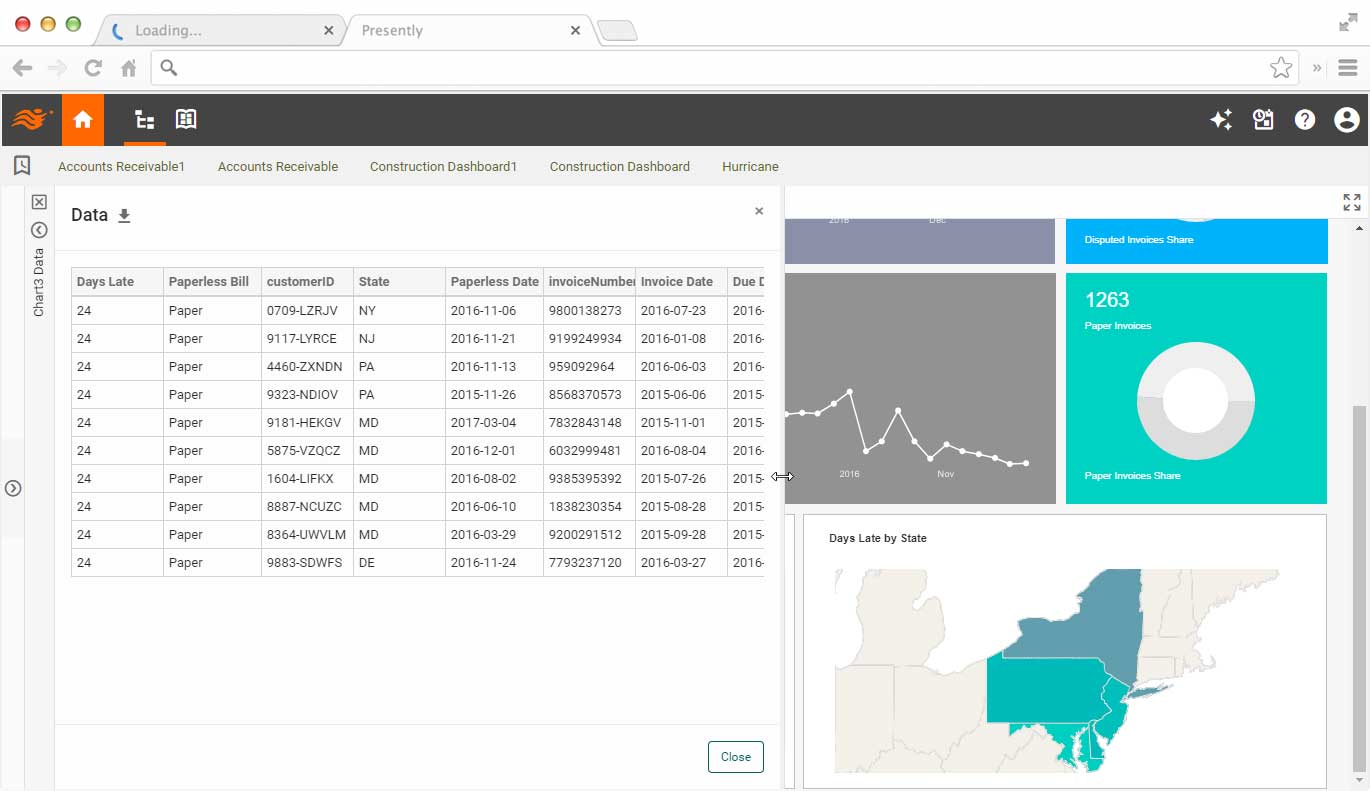
Task: Open the browser hamburger menu
Action: 1347,68
